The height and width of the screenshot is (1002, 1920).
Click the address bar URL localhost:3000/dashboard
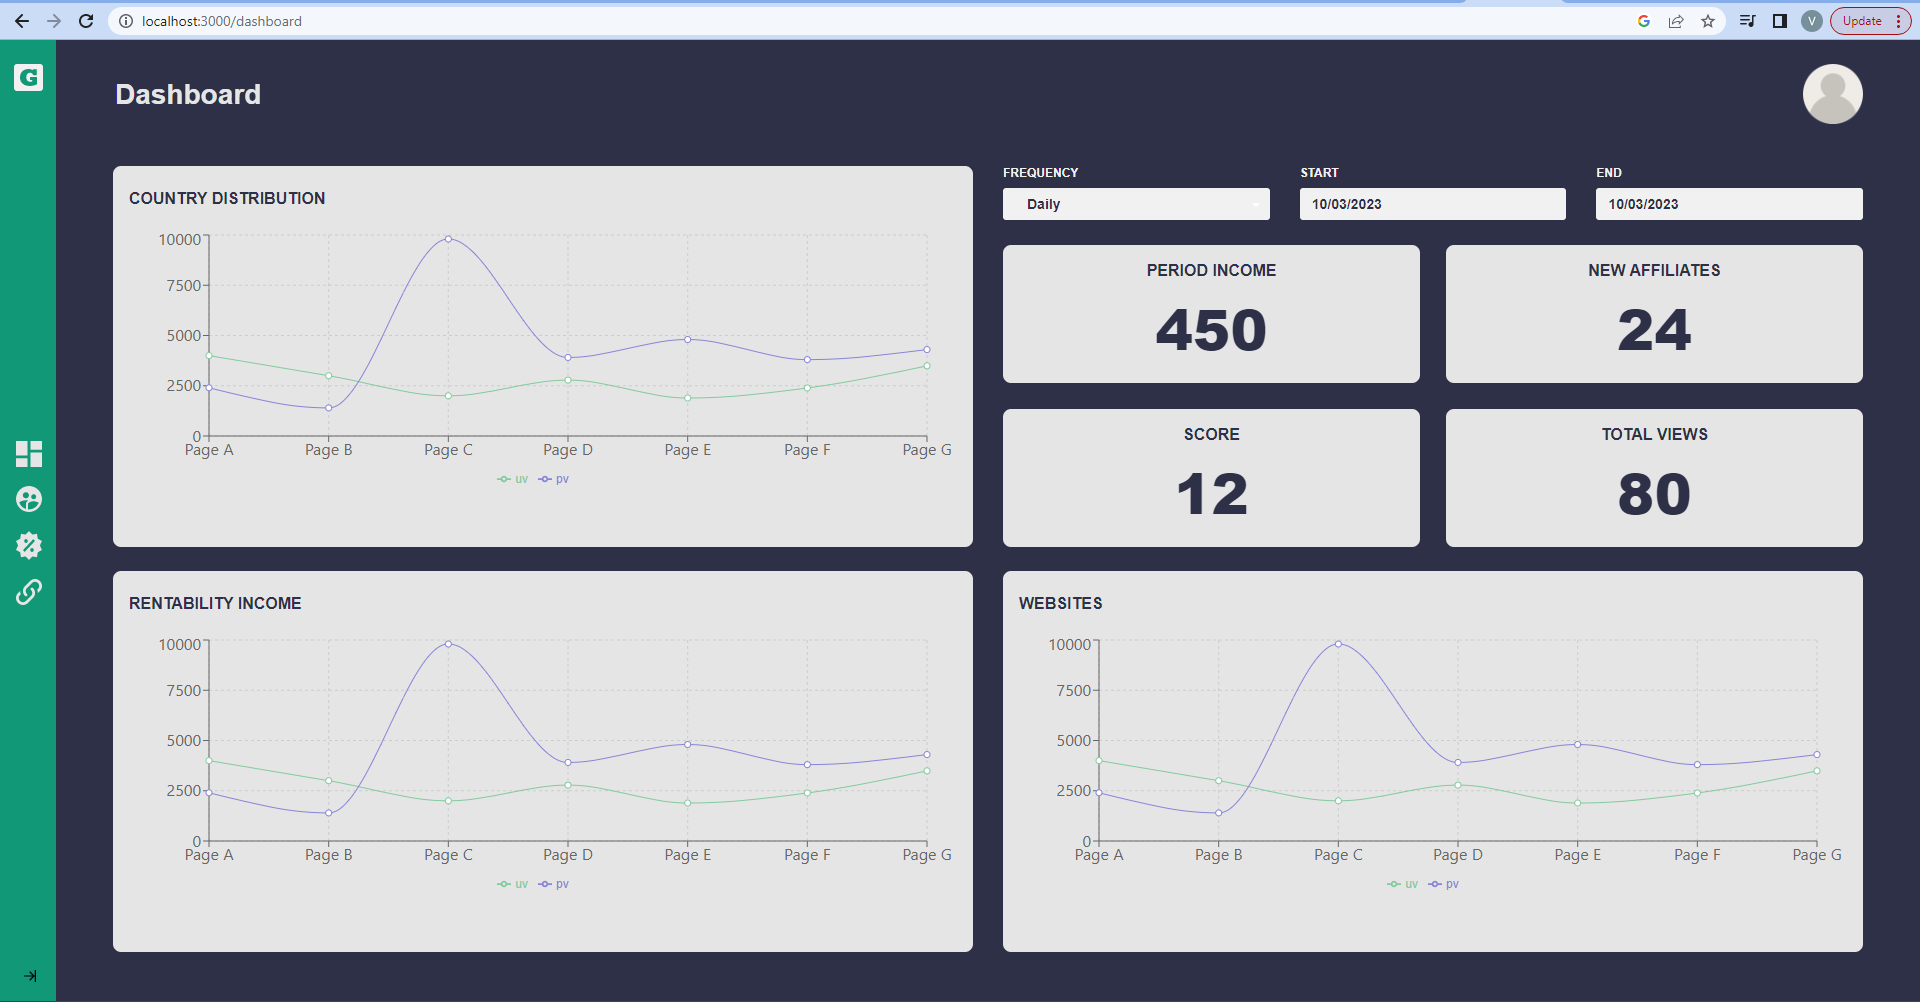tap(222, 21)
